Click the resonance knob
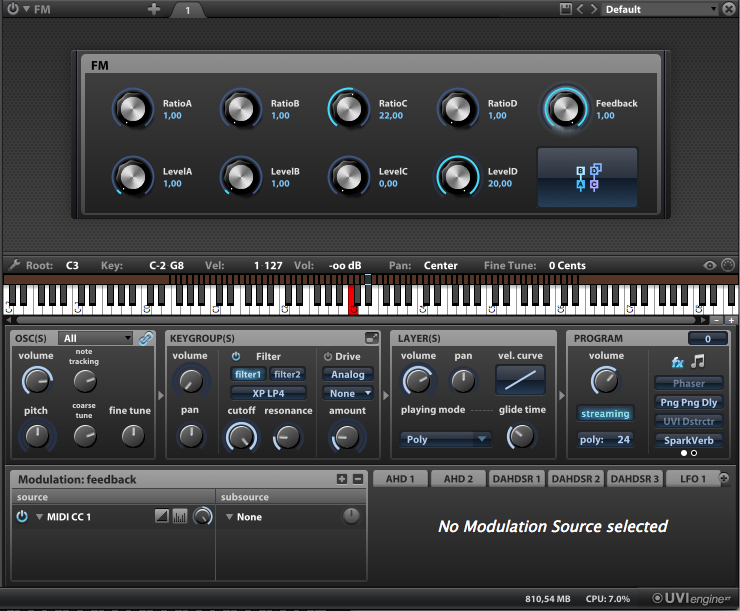The height and width of the screenshot is (611, 740). pyautogui.click(x=287, y=437)
